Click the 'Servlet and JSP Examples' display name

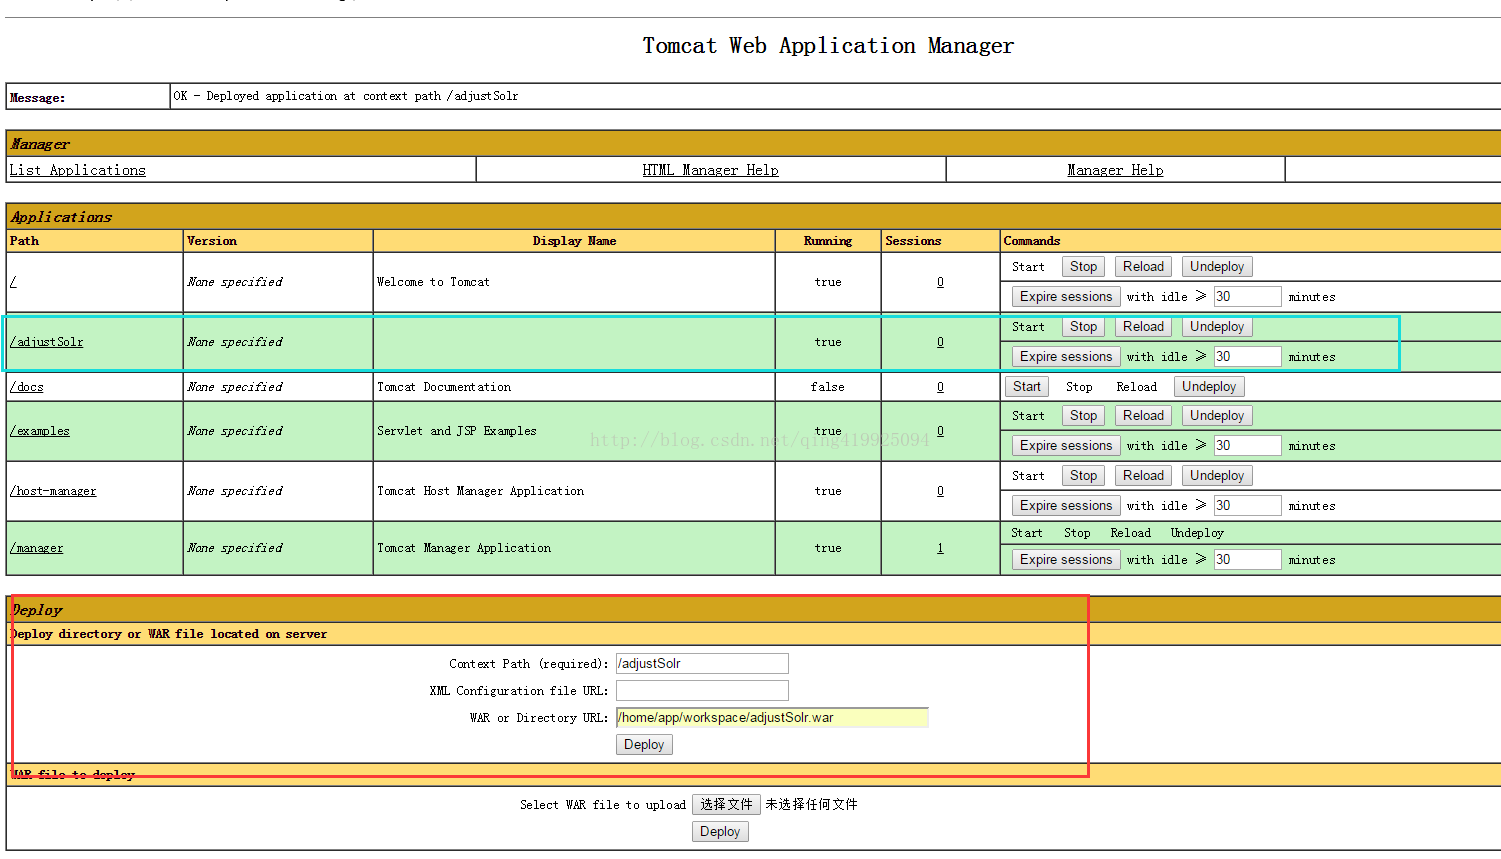coord(457,431)
